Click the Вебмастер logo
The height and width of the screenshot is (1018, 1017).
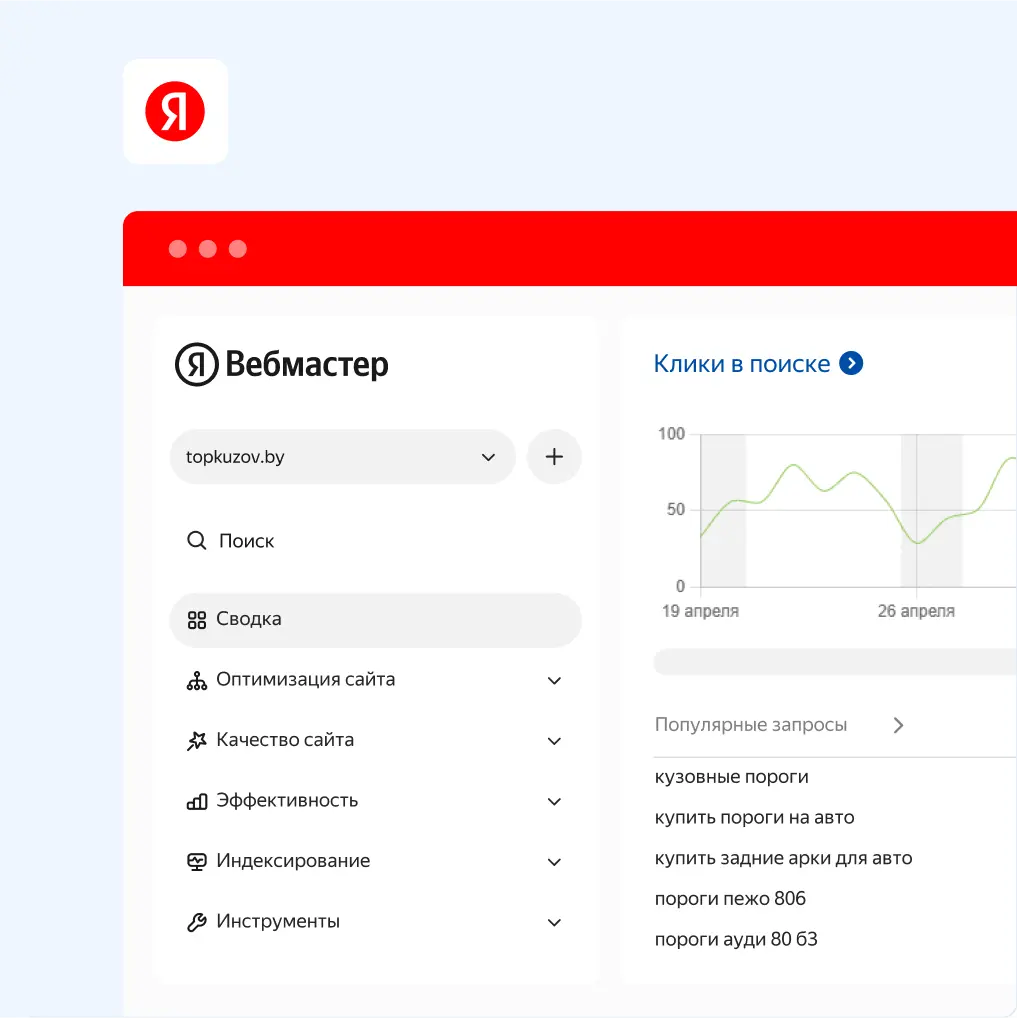(x=281, y=364)
